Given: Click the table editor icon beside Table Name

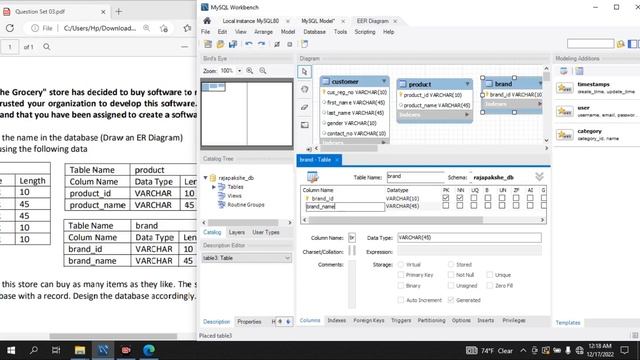Looking at the screenshot, I should pyautogui.click(x=313, y=177).
